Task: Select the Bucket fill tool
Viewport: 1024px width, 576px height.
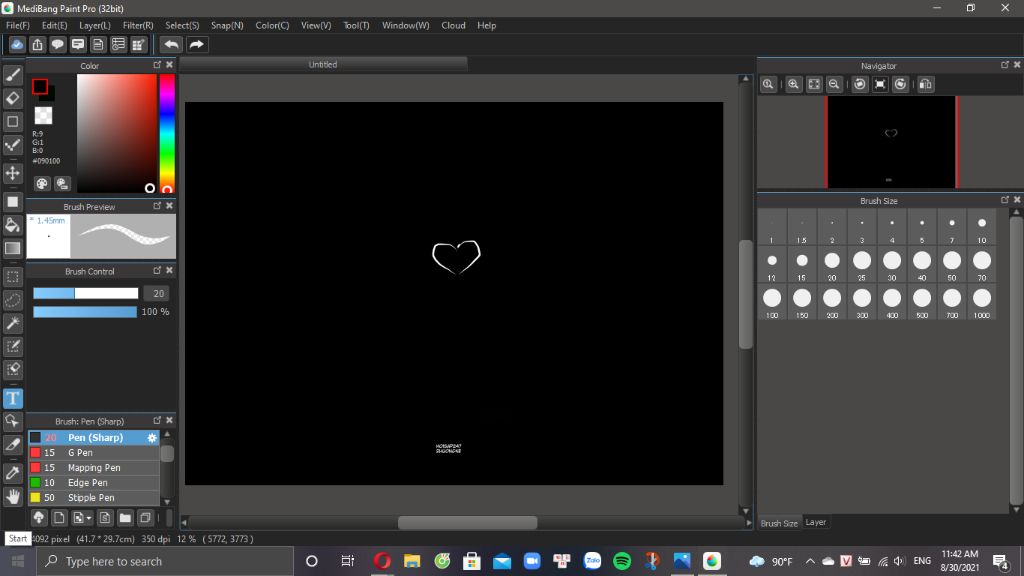Action: (12, 225)
